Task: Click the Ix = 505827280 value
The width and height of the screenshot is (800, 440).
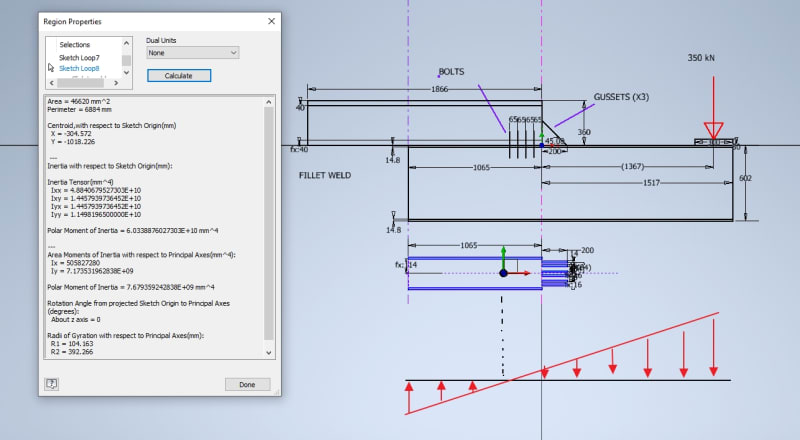Action: (76, 263)
